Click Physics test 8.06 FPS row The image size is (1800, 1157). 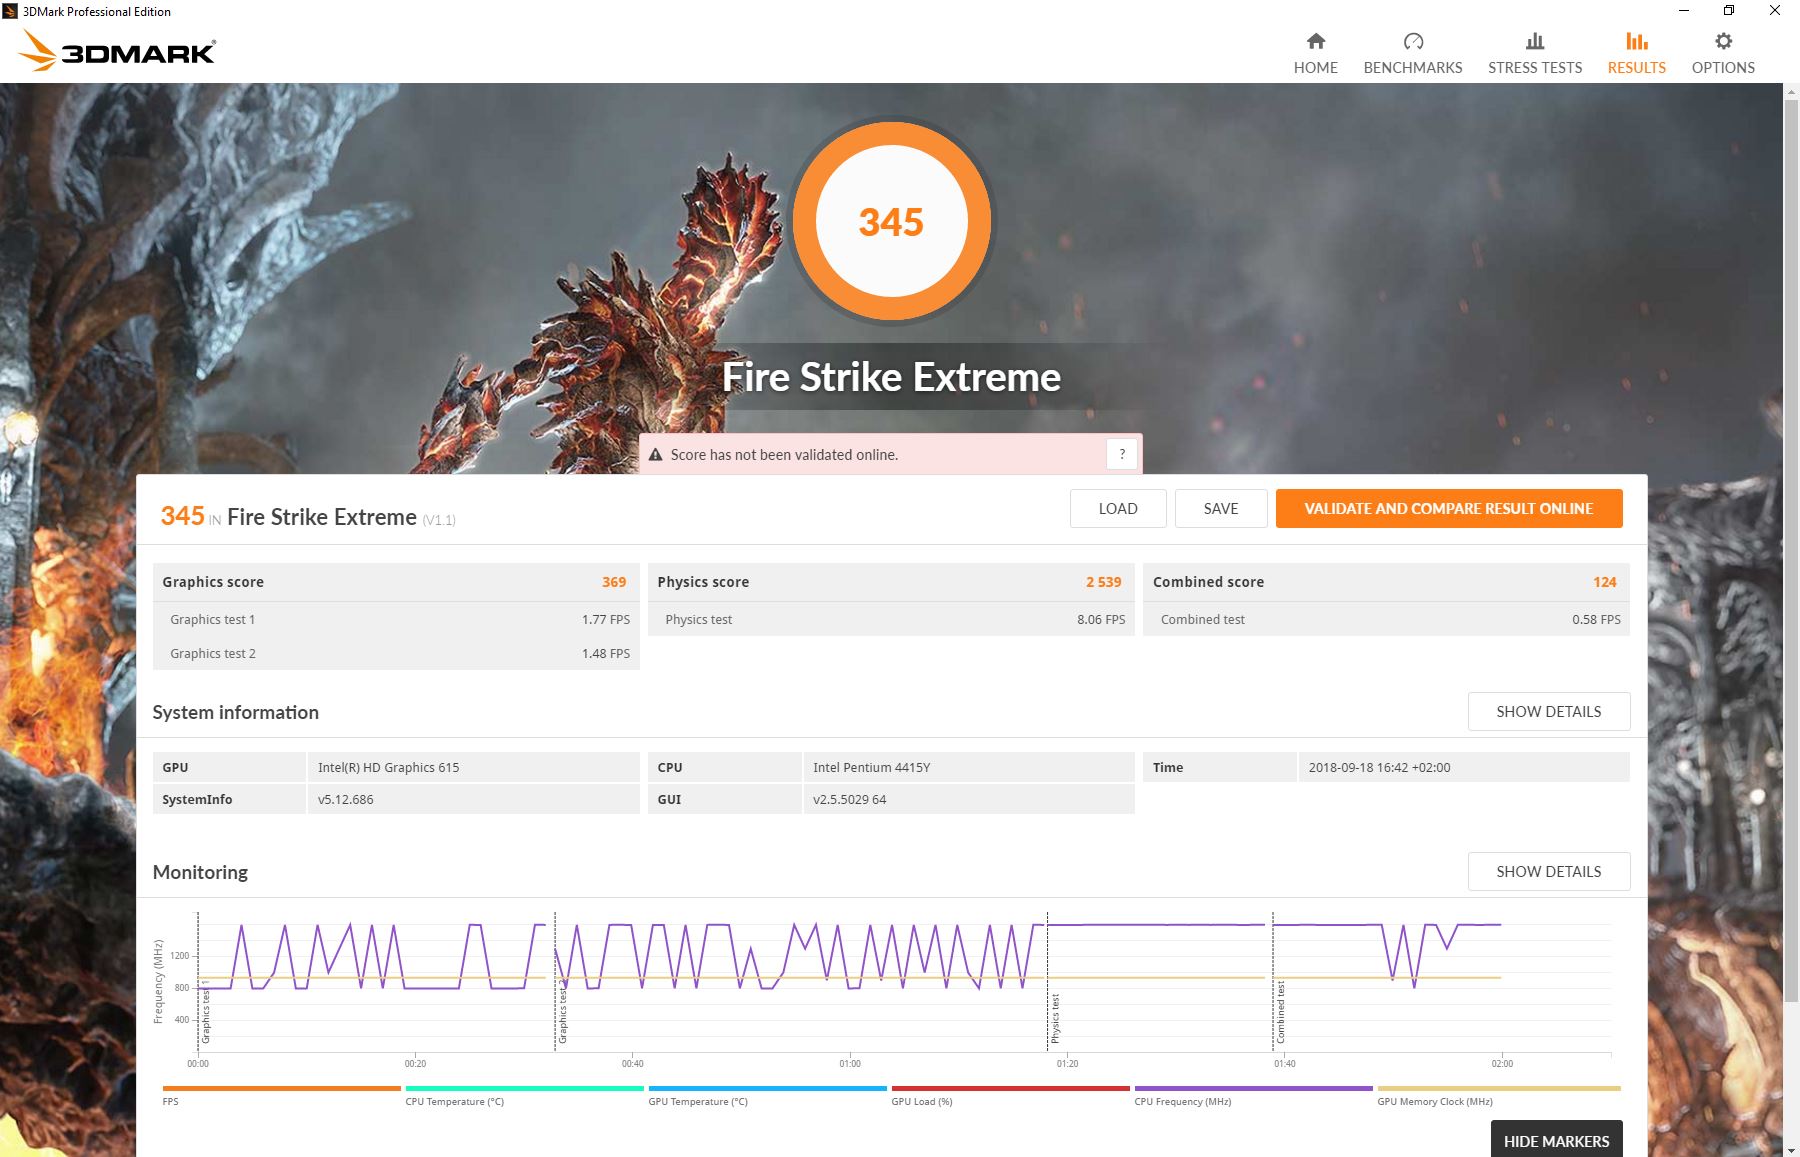pyautogui.click(x=891, y=619)
